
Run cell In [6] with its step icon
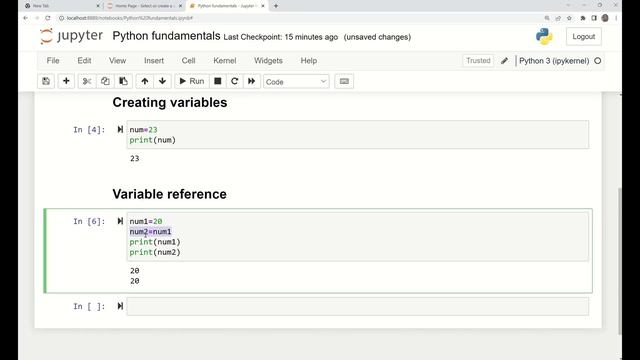coord(120,221)
